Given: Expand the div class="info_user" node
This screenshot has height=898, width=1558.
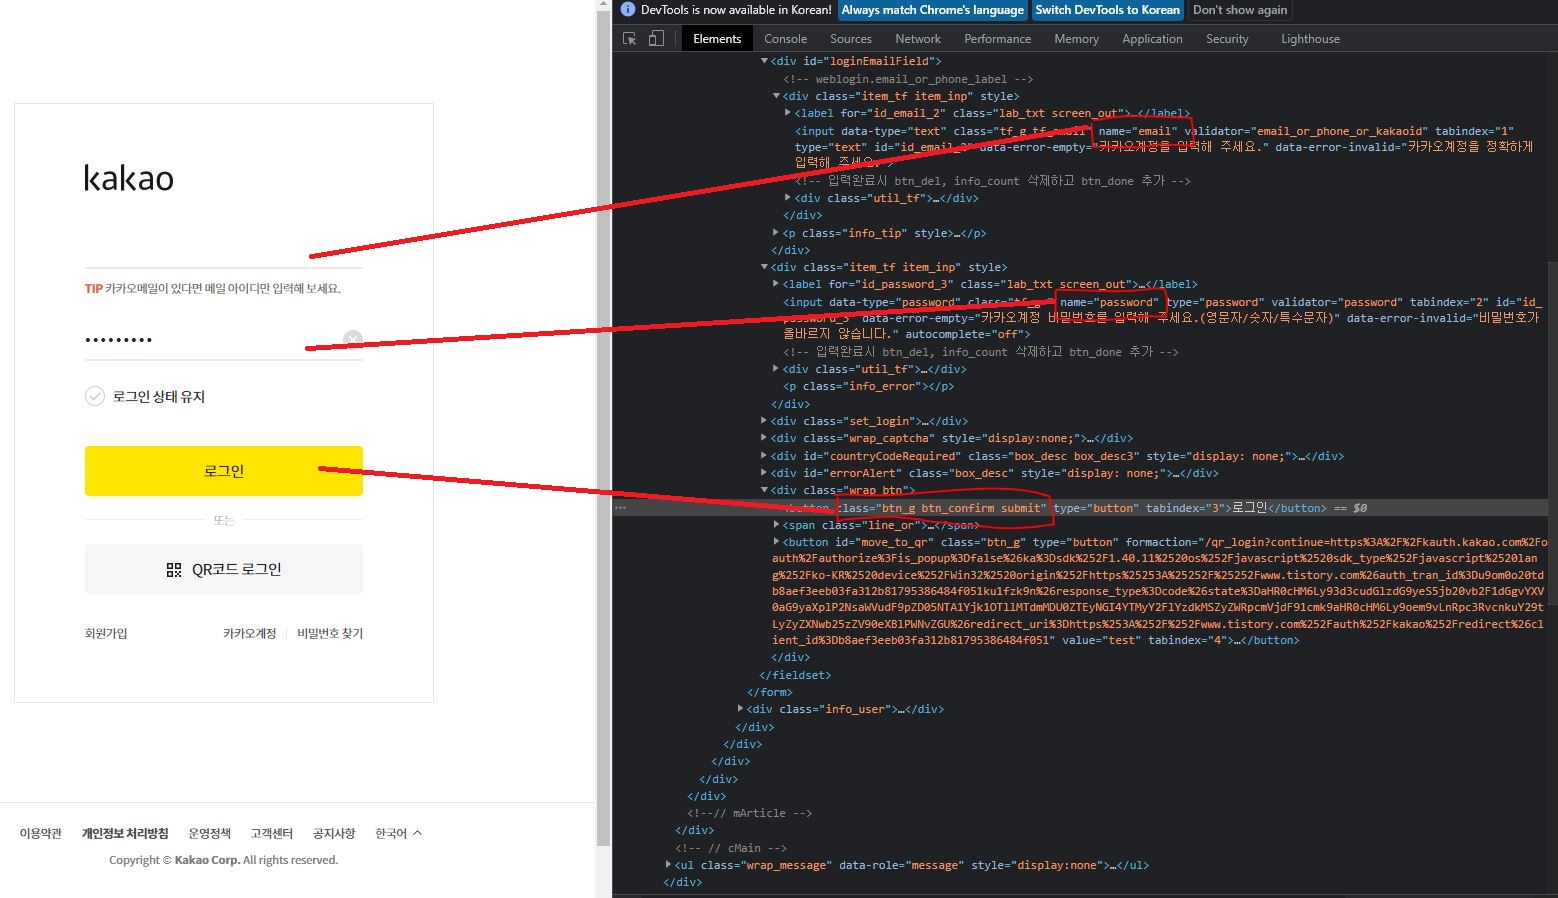Looking at the screenshot, I should 740,709.
